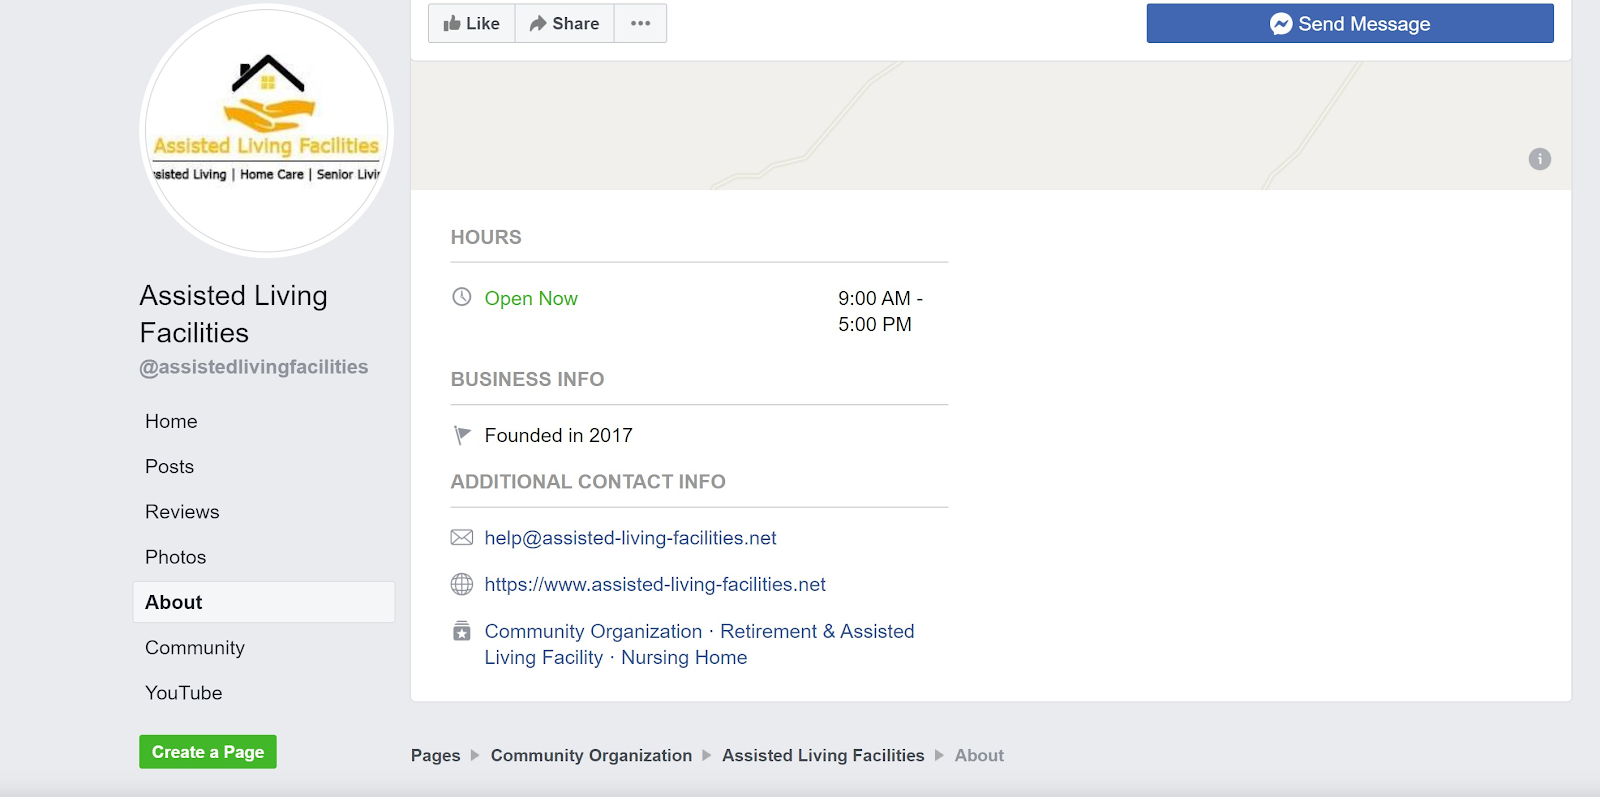
Task: Open the https://www.assisted-living-facilities.net website link
Action: coord(655,584)
